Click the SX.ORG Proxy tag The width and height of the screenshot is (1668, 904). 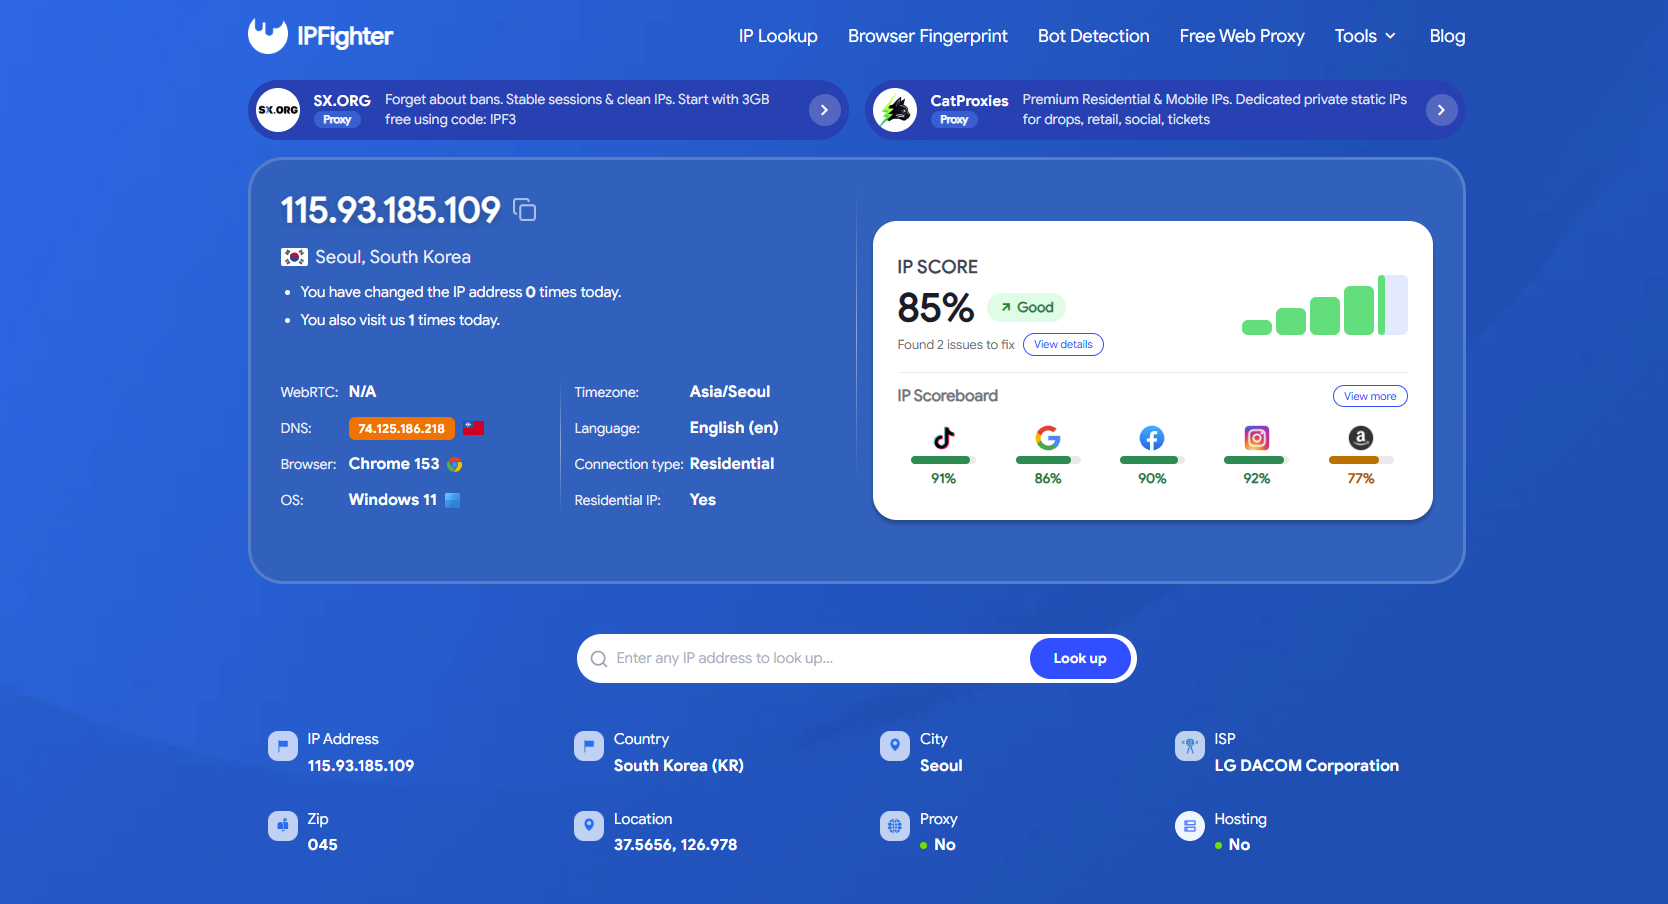(x=337, y=120)
